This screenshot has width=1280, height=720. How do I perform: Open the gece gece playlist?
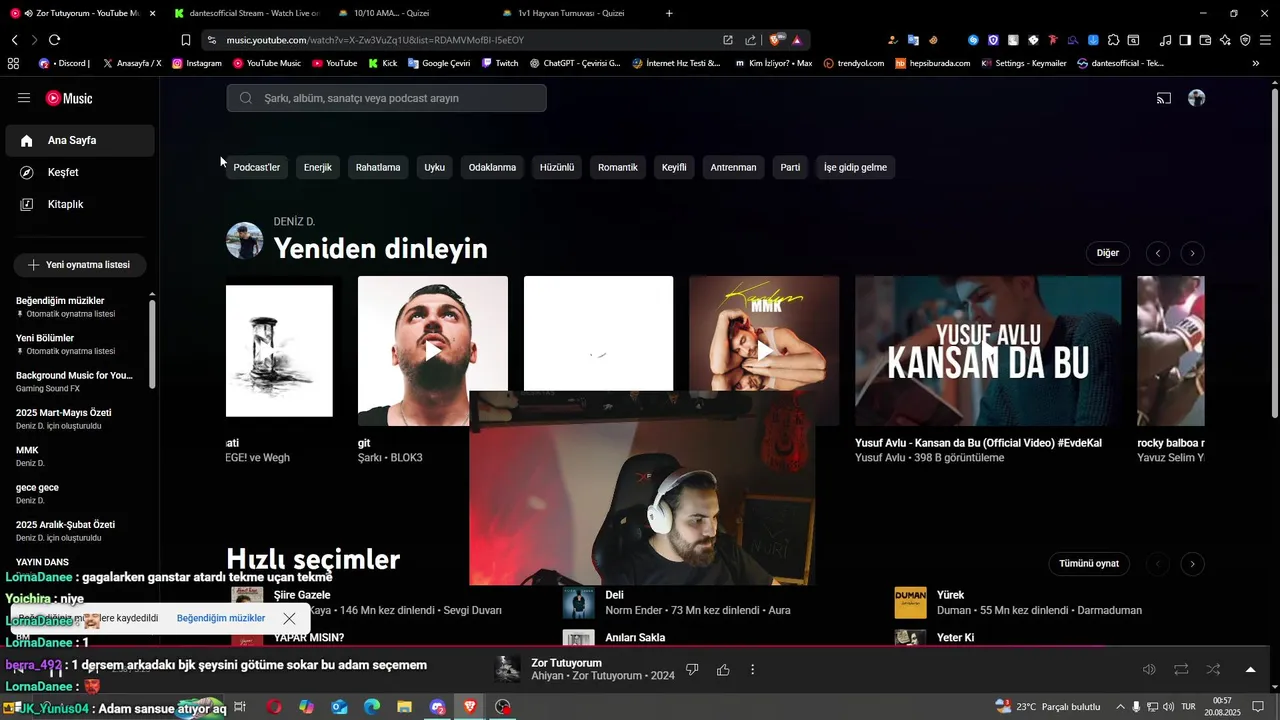pos(75,493)
